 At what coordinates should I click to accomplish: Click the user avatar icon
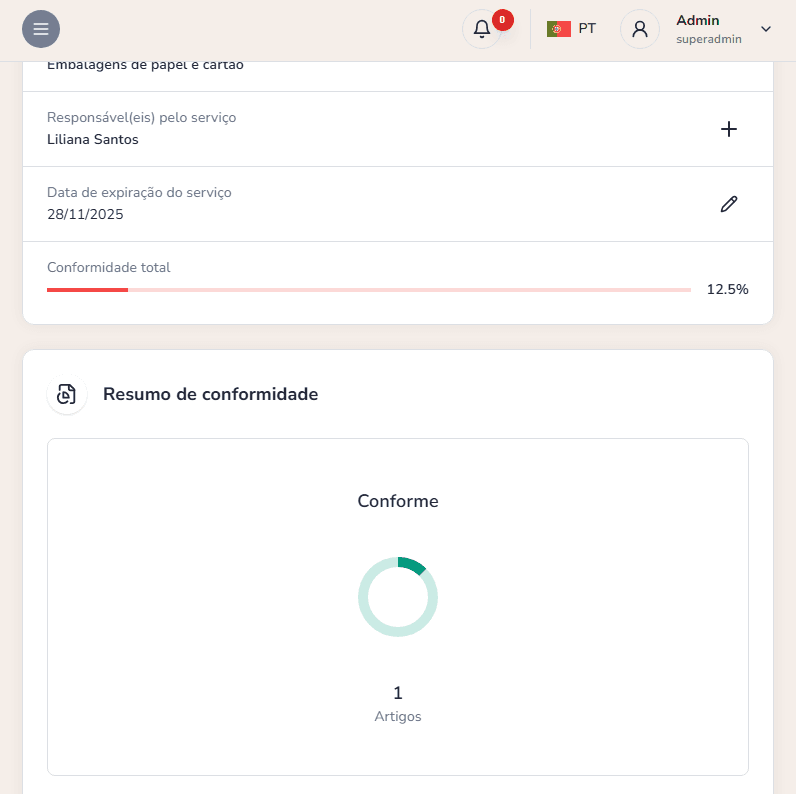click(640, 29)
